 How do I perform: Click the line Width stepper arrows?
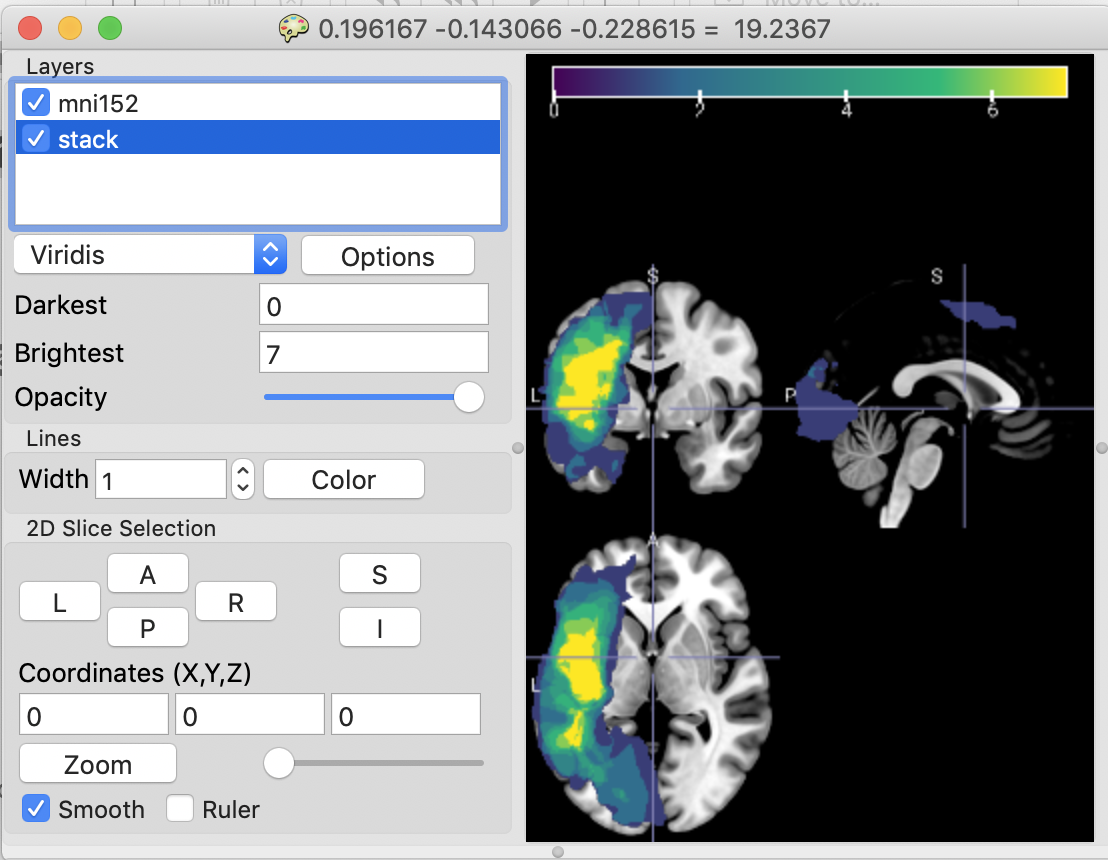(242, 480)
